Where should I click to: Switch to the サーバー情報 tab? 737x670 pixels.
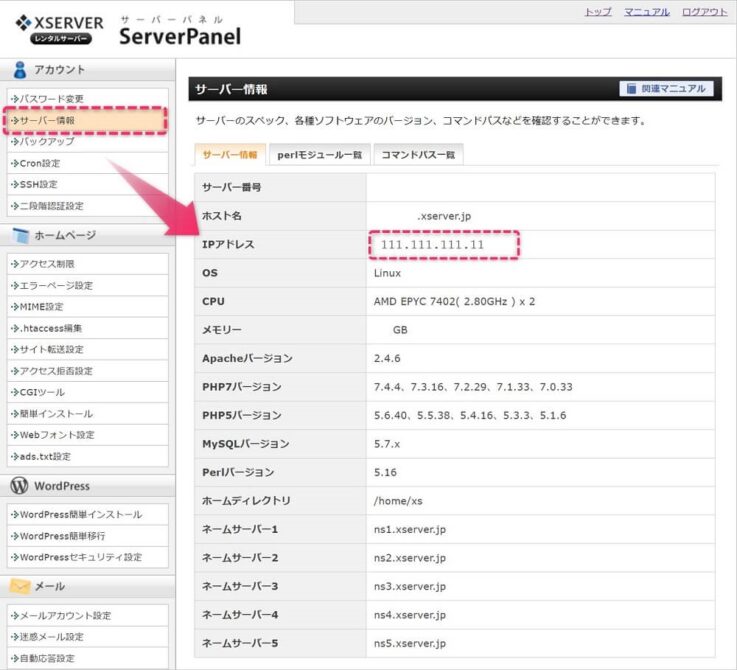(x=230, y=155)
